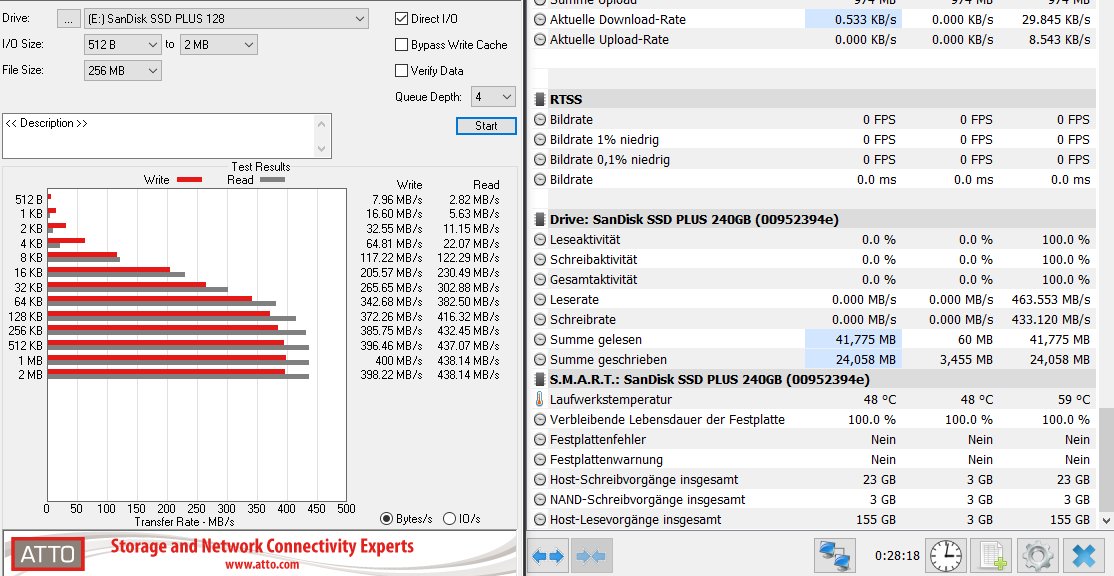Close sensors window with blue X icon

(x=1084, y=555)
